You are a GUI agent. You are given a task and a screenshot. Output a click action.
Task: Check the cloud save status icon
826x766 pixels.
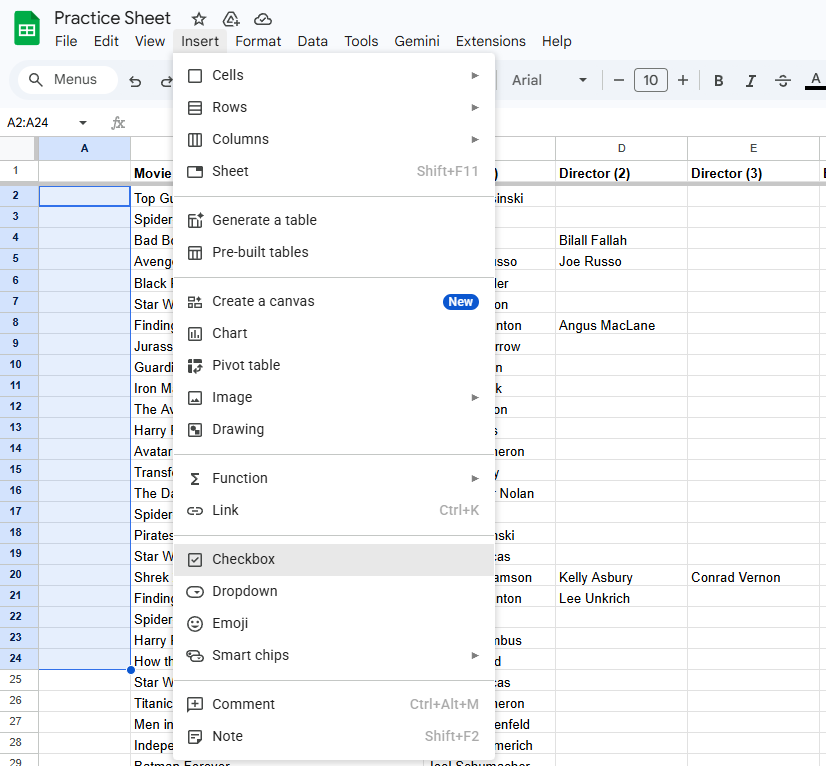click(263, 19)
